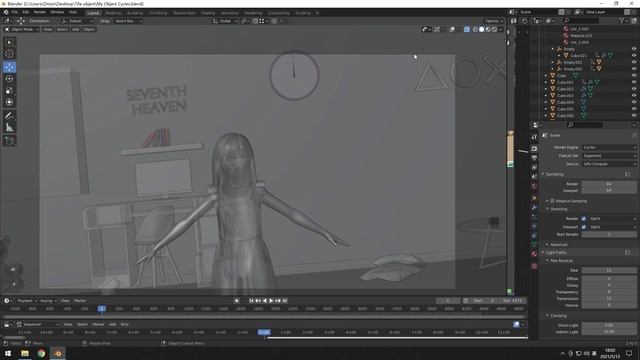The image size is (640, 360).
Task: Open the timeline Playback menu
Action: (x=27, y=301)
